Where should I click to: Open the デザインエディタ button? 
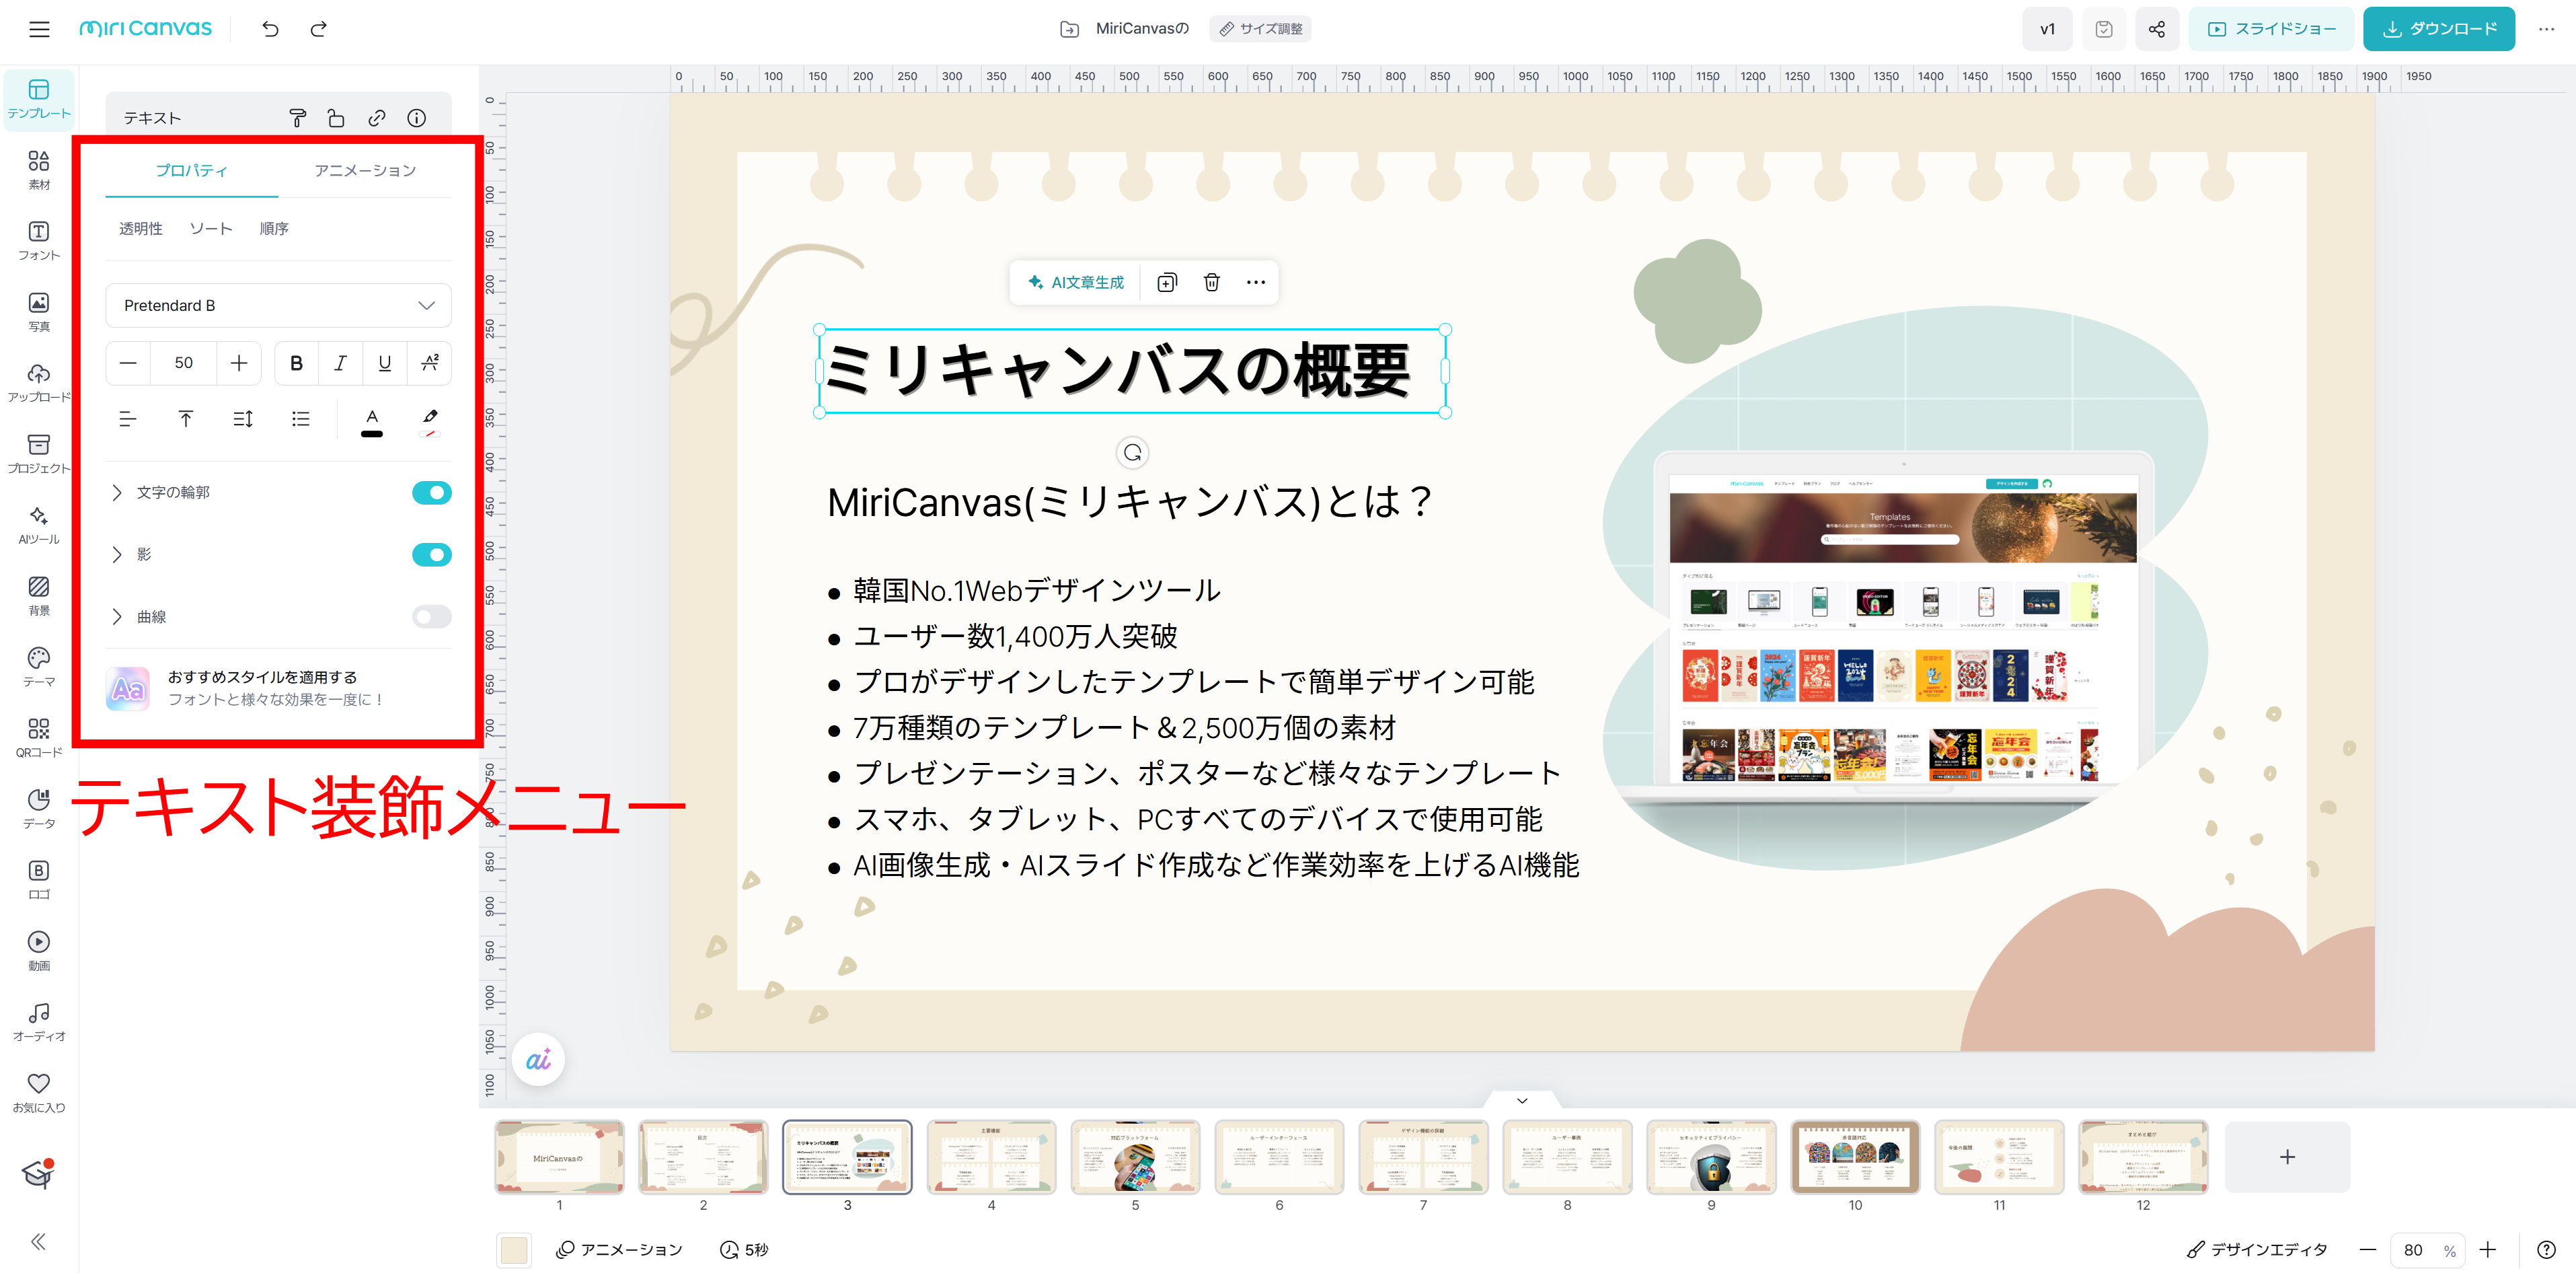point(2256,1249)
